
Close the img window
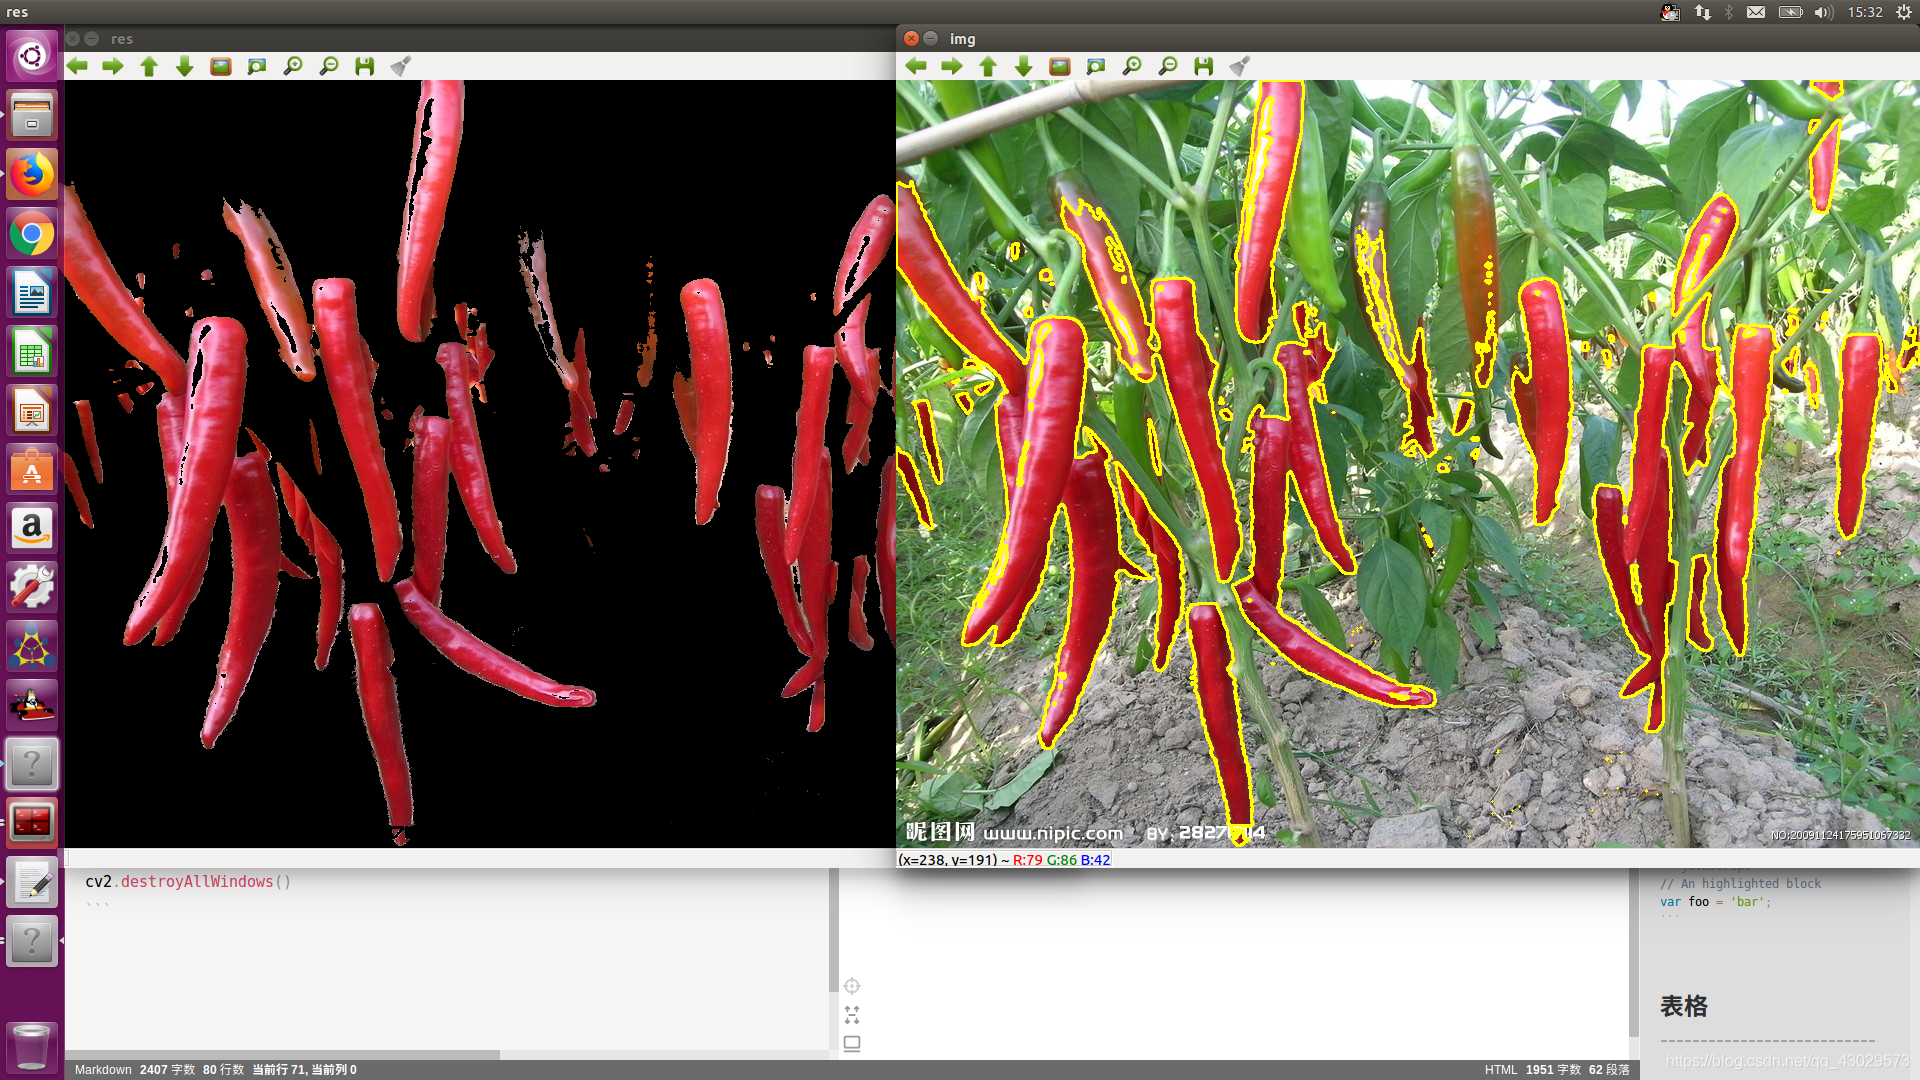pyautogui.click(x=911, y=38)
